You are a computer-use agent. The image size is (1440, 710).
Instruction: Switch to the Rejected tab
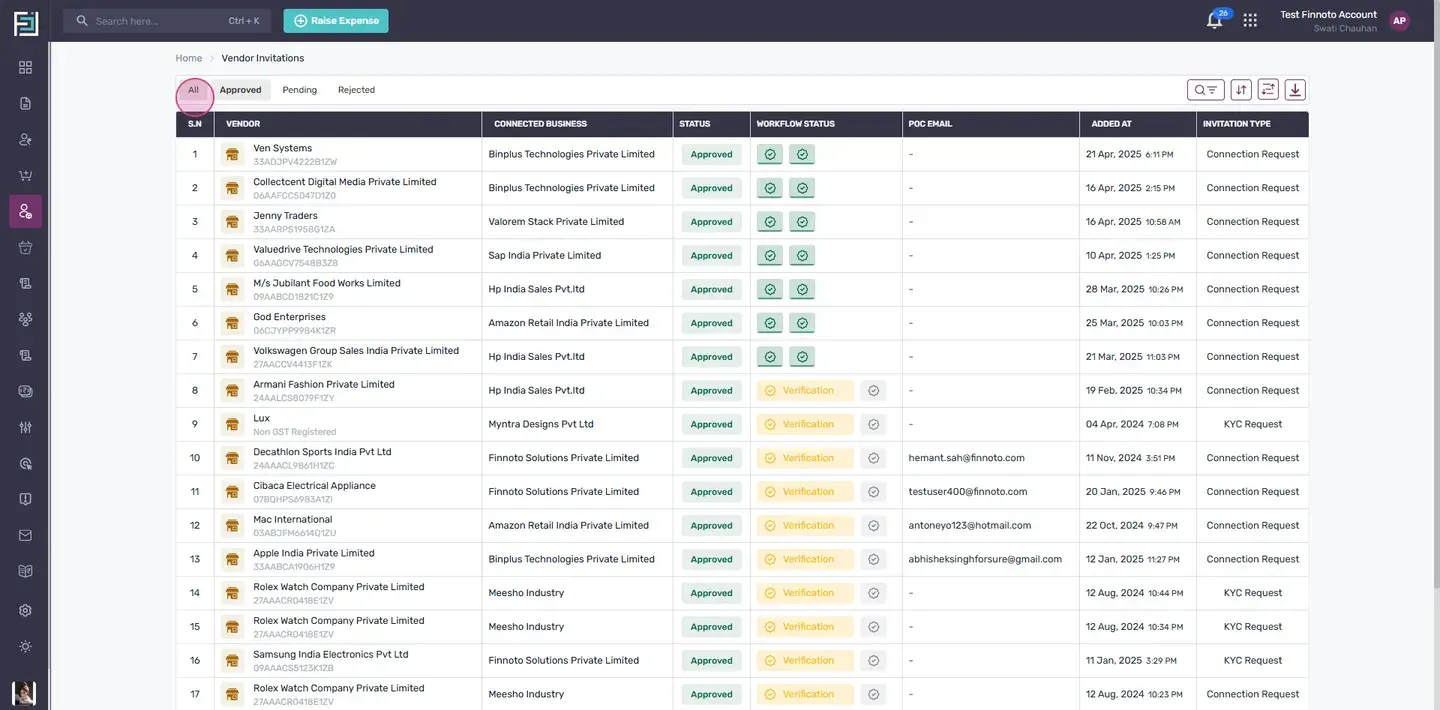click(x=356, y=90)
